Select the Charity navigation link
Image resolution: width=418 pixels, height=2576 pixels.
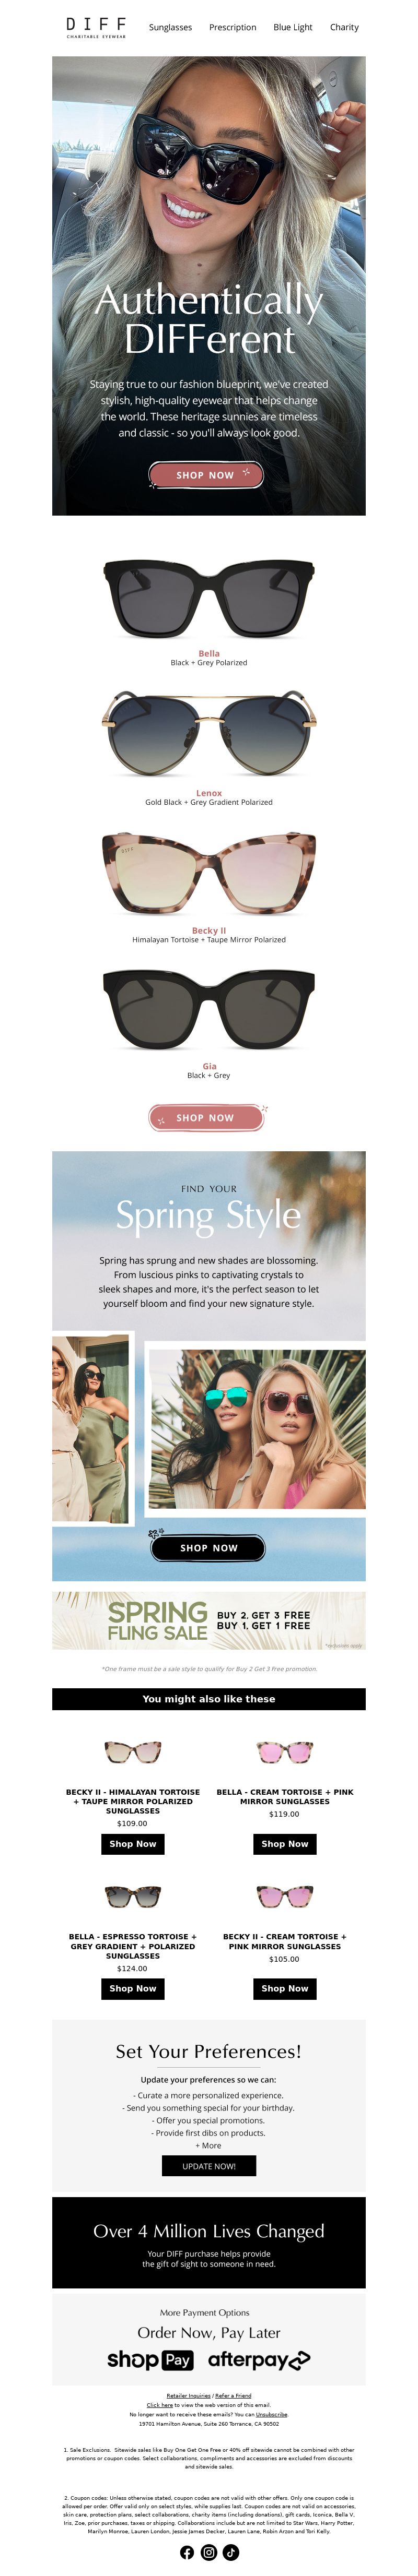(344, 28)
